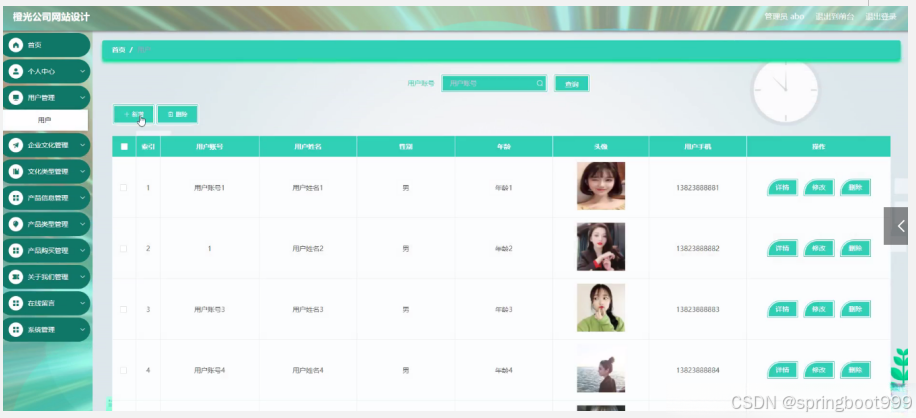Viewport: 916px width, 418px height.
Task: Click the 年龄2 cell
Action: 503,249
